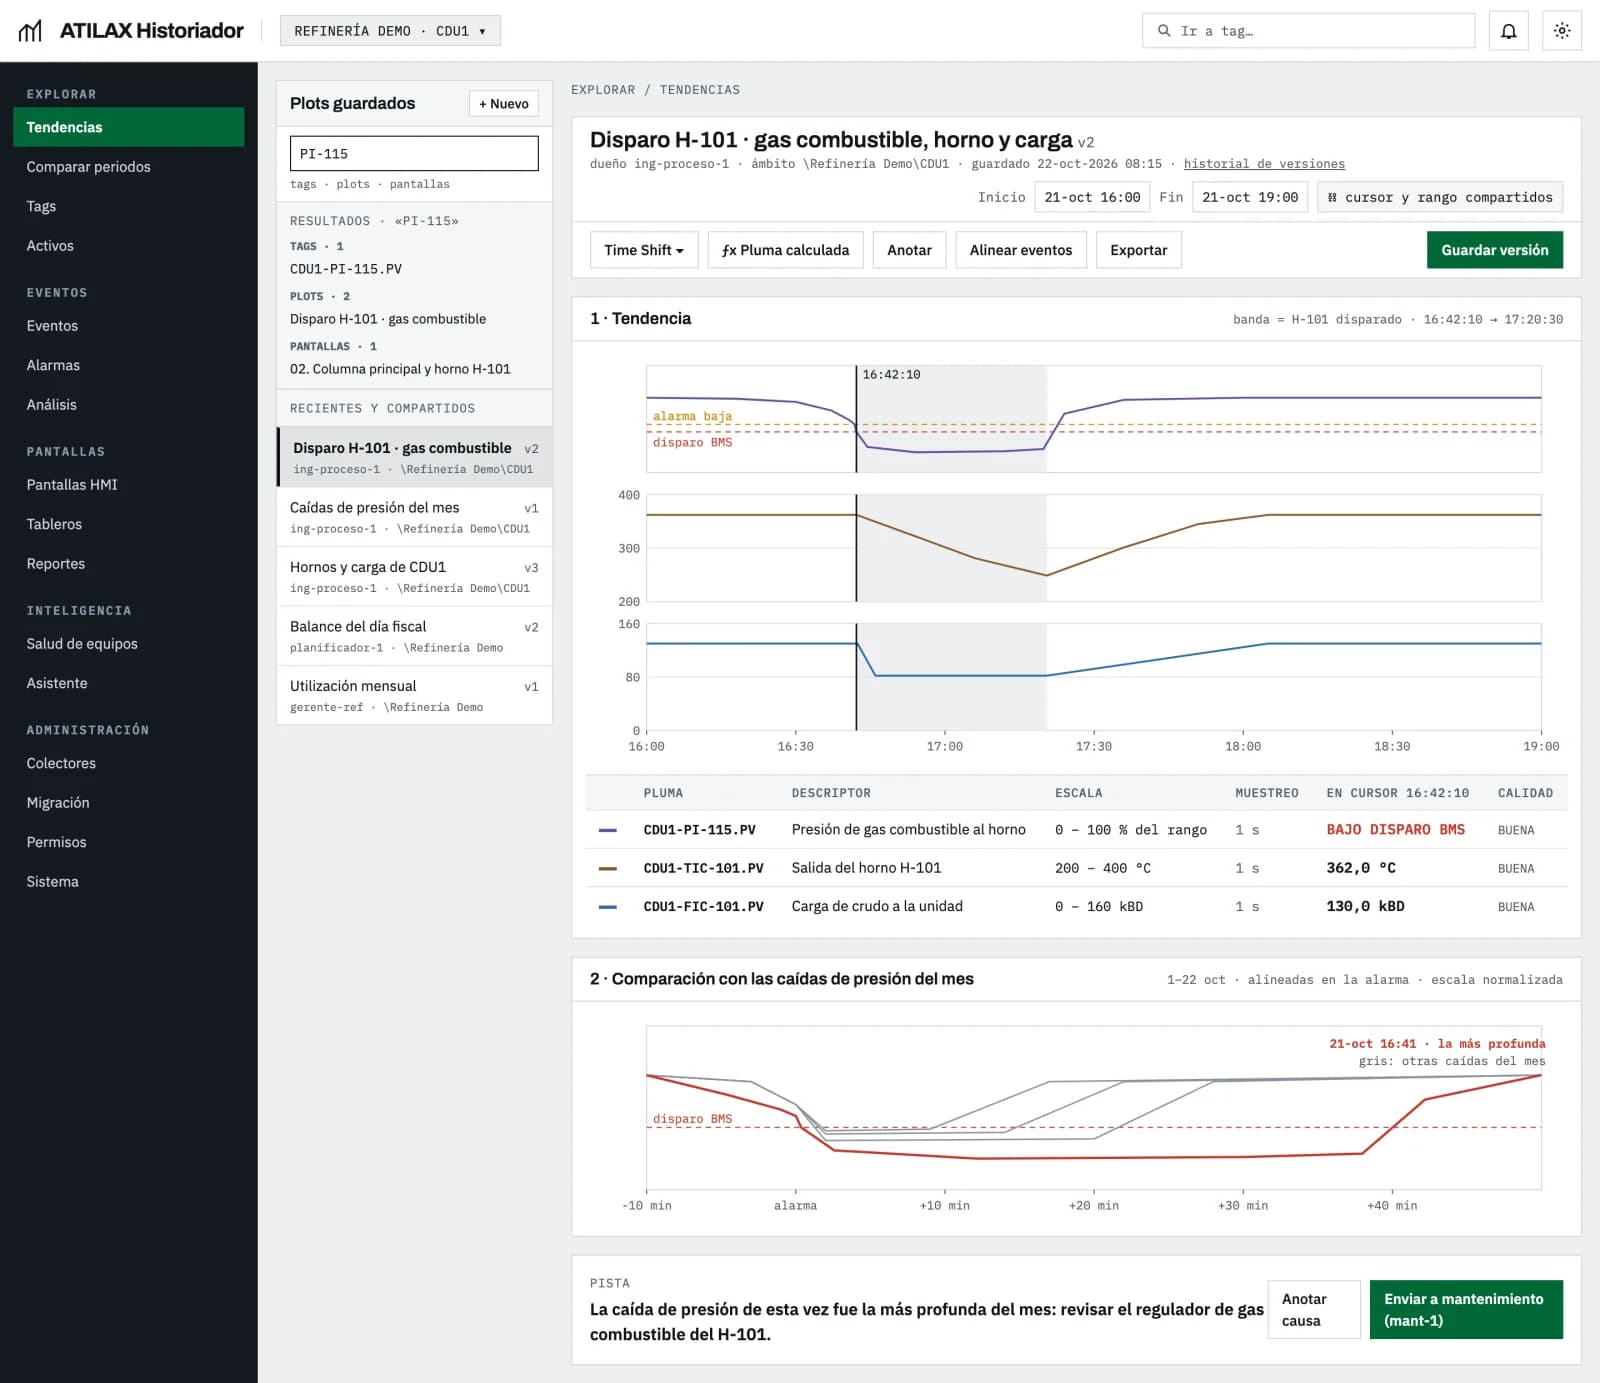This screenshot has height=1383, width=1600.
Task: Click the PI-115 search field
Action: click(414, 154)
